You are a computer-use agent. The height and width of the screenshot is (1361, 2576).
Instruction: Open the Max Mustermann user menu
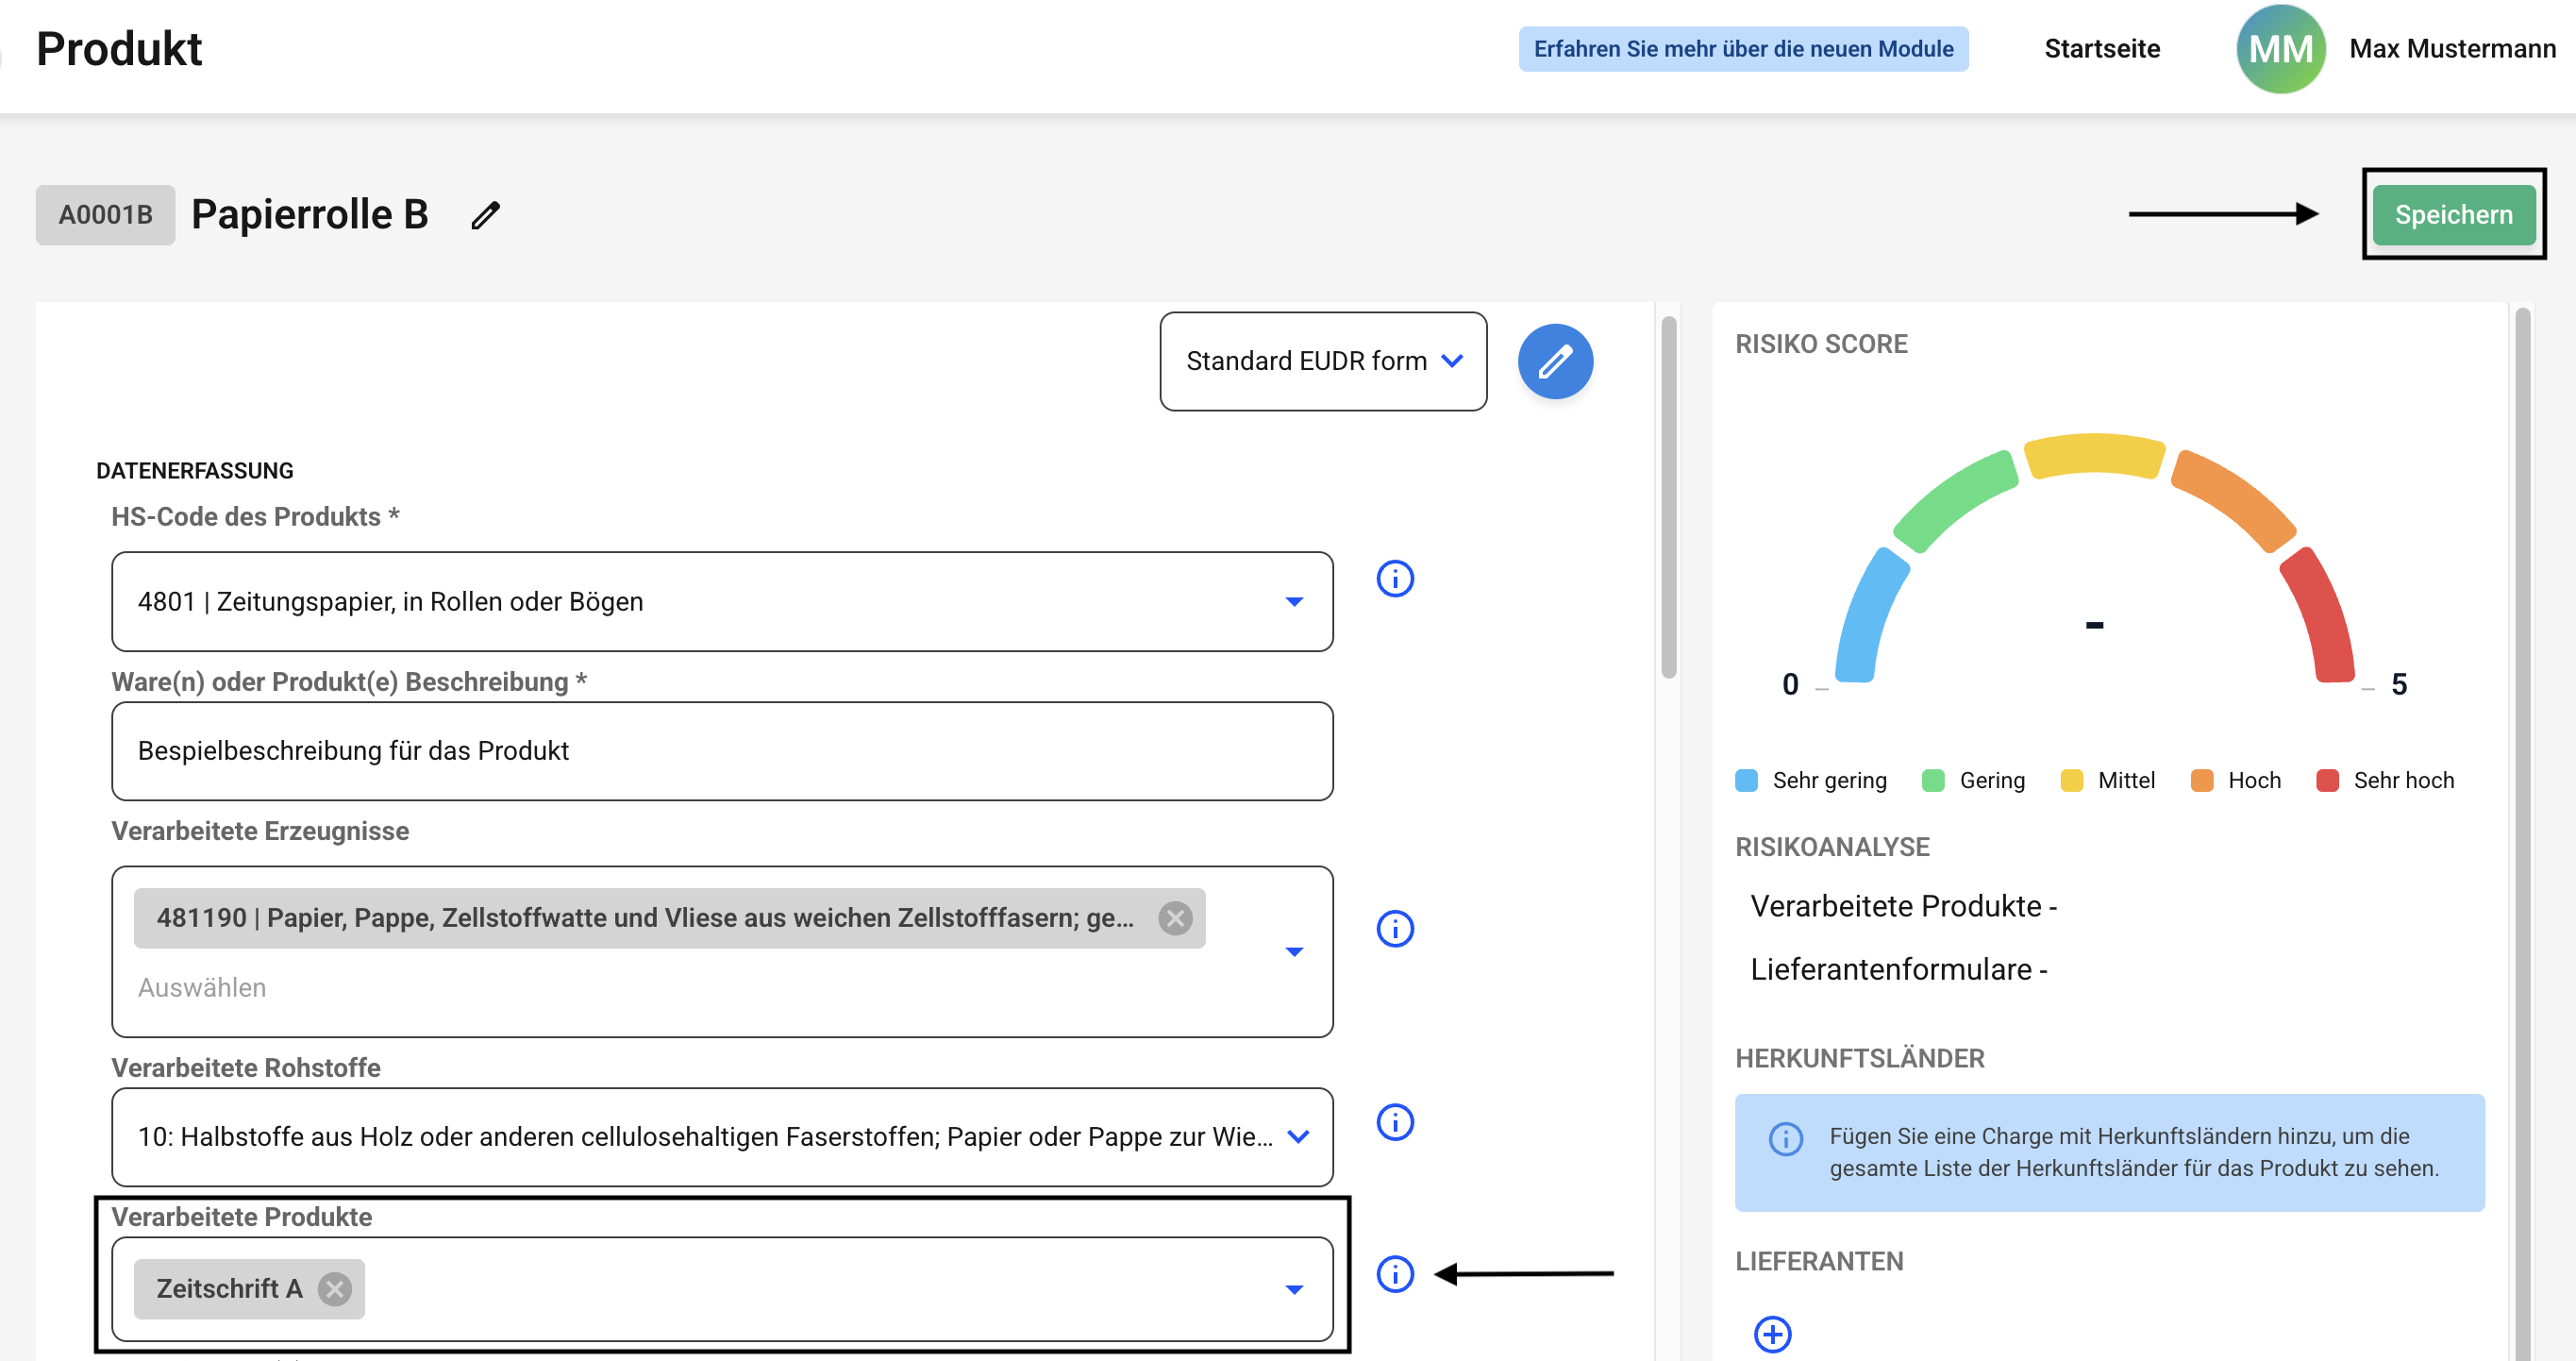[x=2452, y=48]
